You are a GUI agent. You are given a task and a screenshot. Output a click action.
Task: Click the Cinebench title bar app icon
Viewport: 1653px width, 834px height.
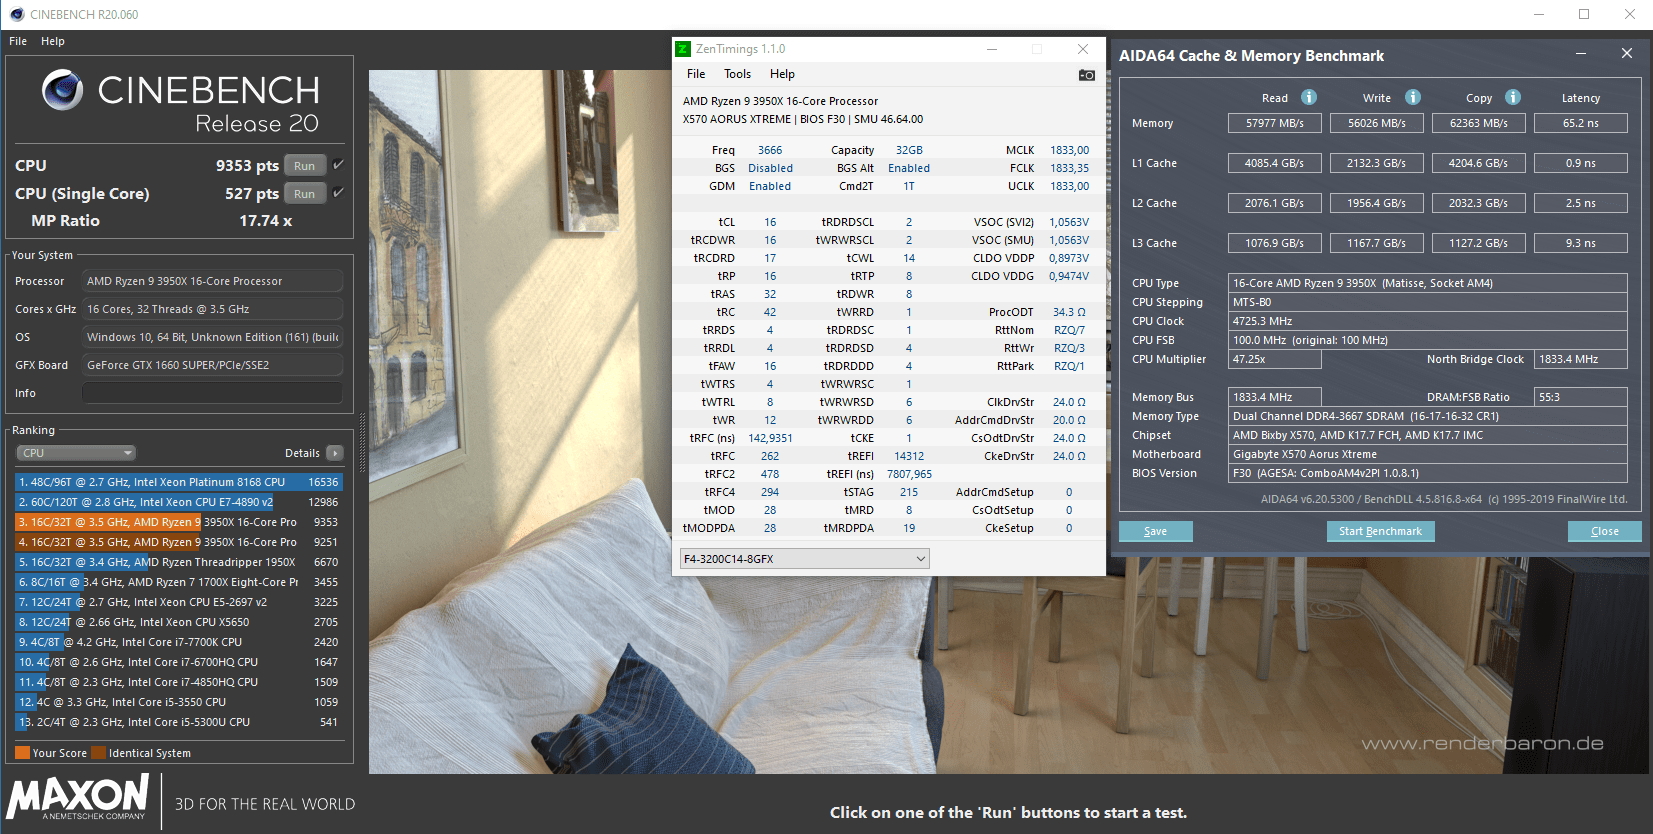tap(16, 14)
